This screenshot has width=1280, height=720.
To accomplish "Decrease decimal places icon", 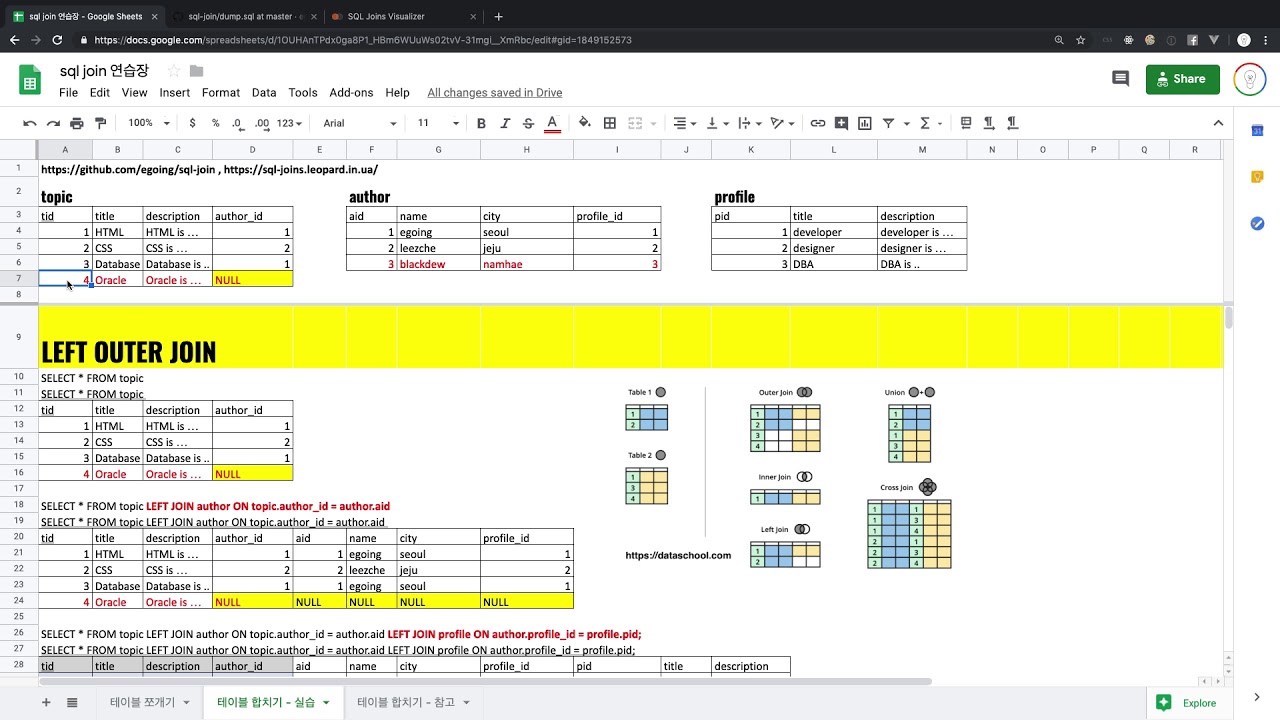I will (238, 123).
